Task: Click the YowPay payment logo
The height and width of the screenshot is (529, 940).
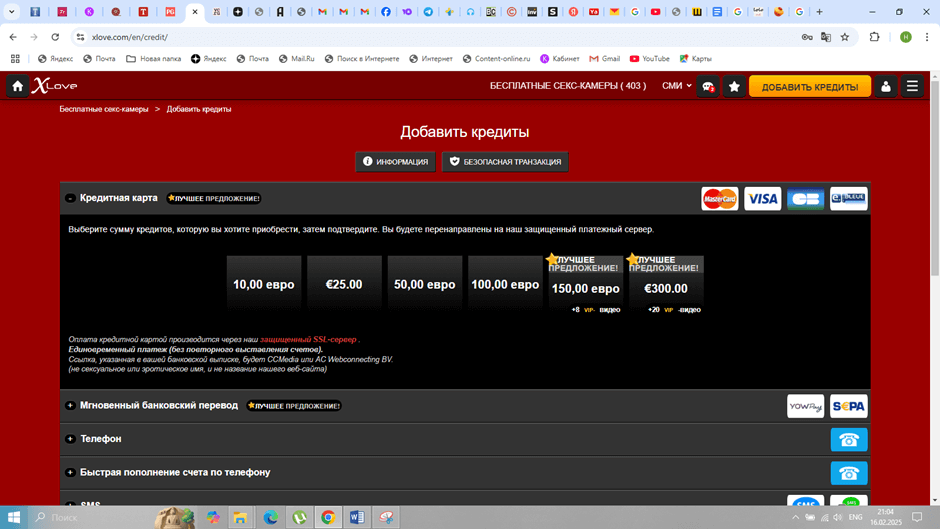Action: point(805,406)
